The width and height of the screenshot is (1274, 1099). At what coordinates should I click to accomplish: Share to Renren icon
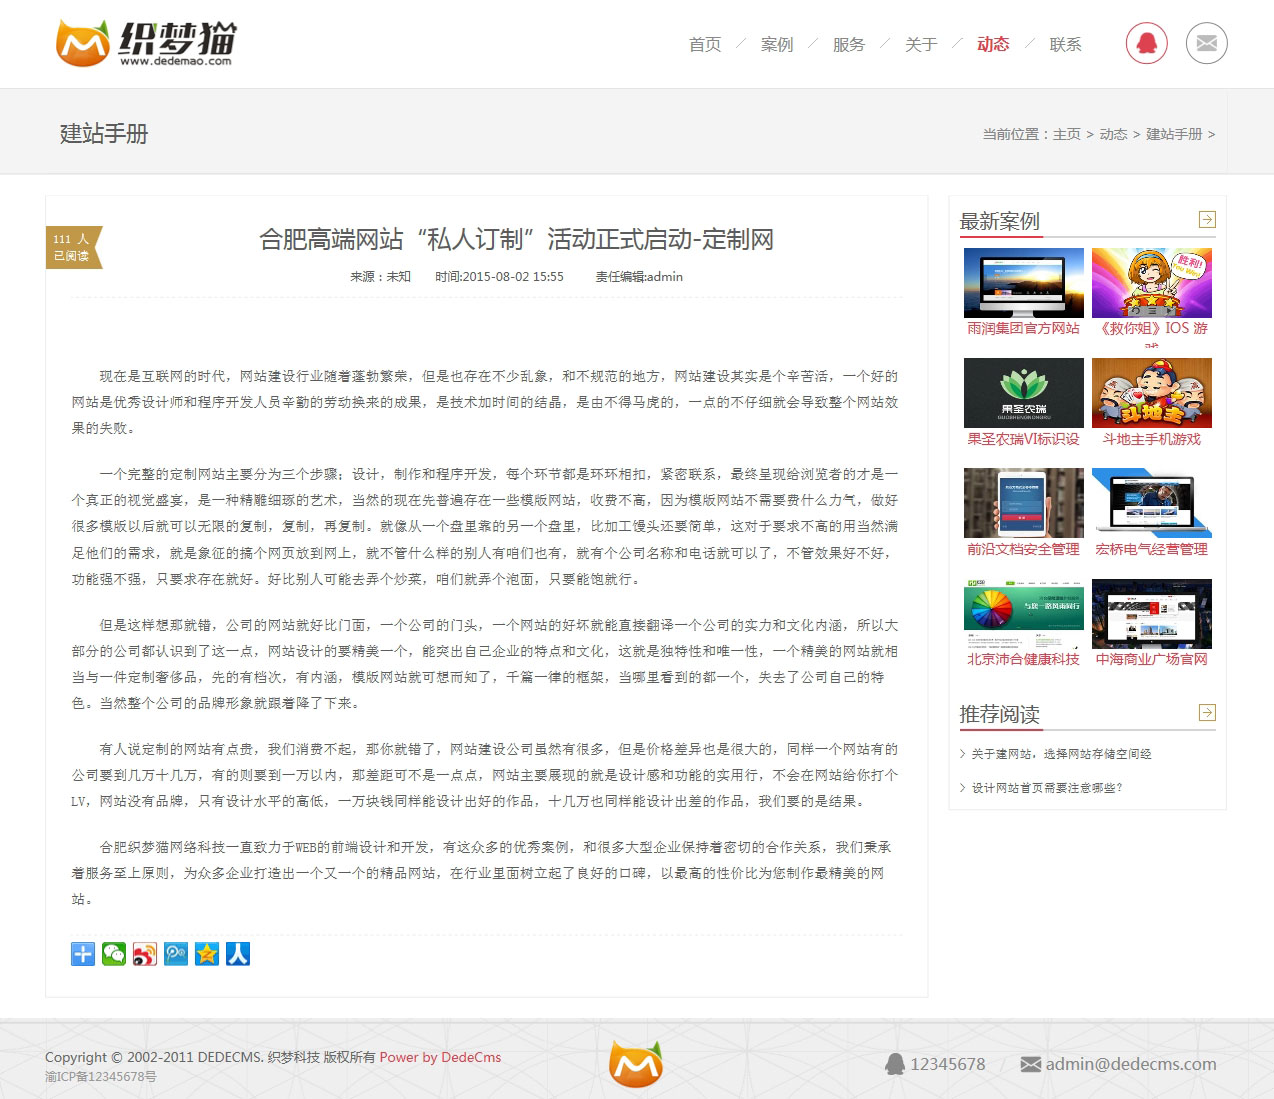coord(238,954)
